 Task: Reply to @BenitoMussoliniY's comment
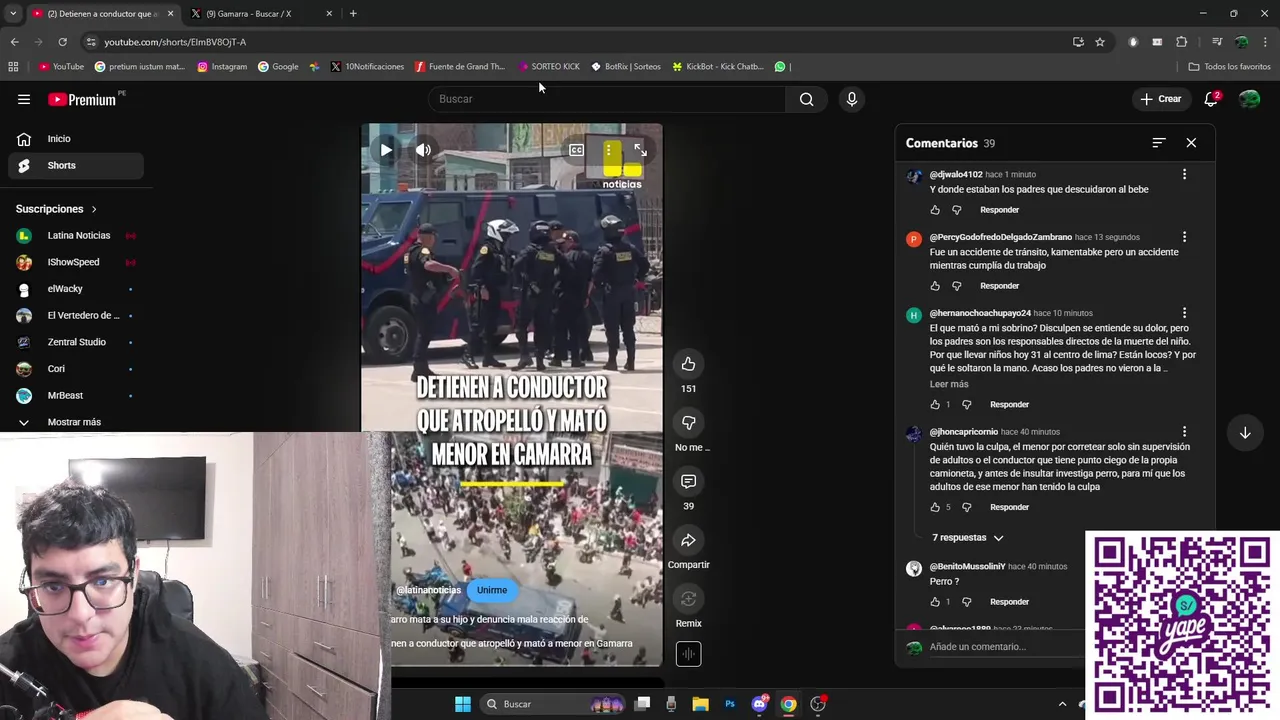(1009, 602)
